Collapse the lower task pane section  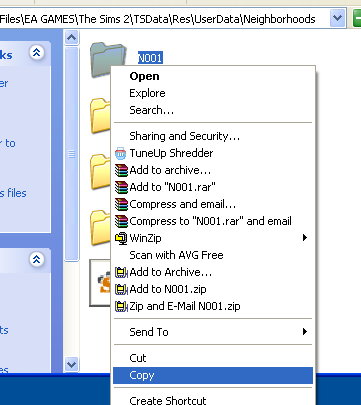[37, 259]
